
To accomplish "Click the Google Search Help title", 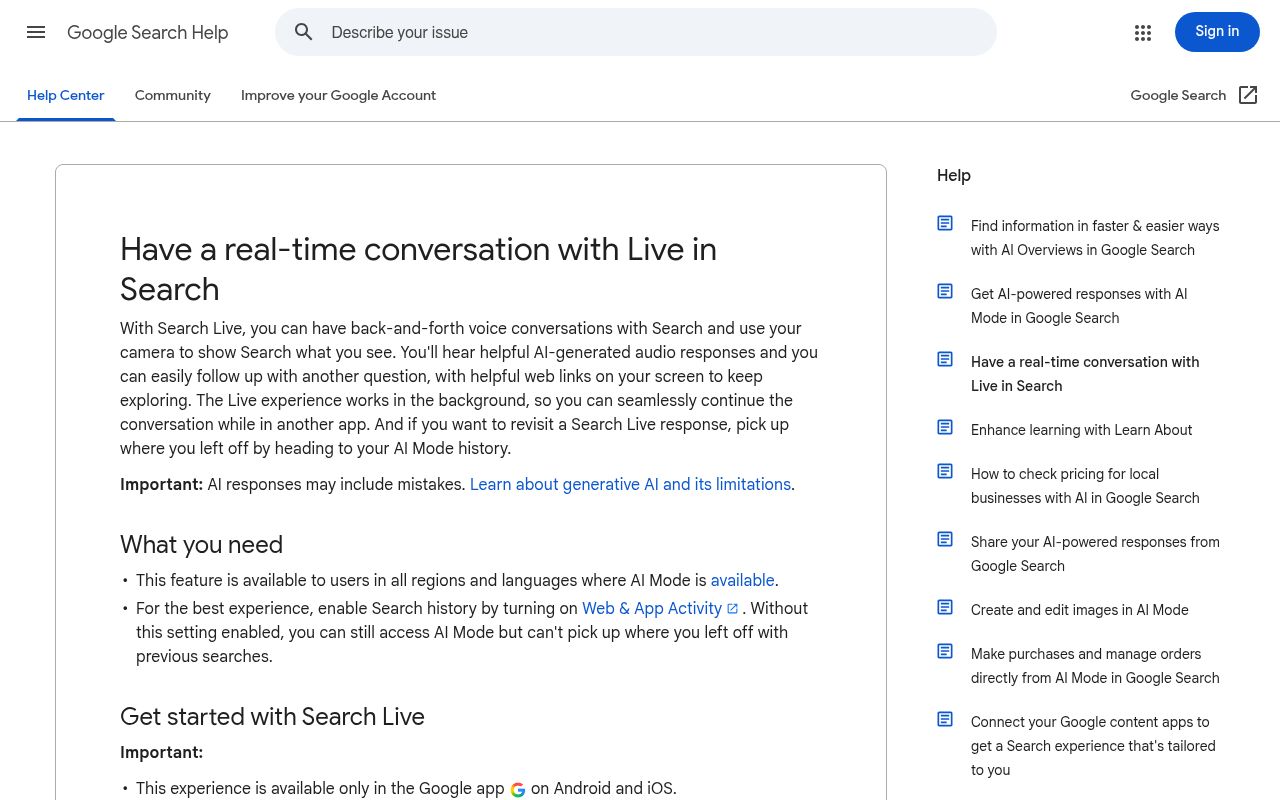I will pos(147,33).
